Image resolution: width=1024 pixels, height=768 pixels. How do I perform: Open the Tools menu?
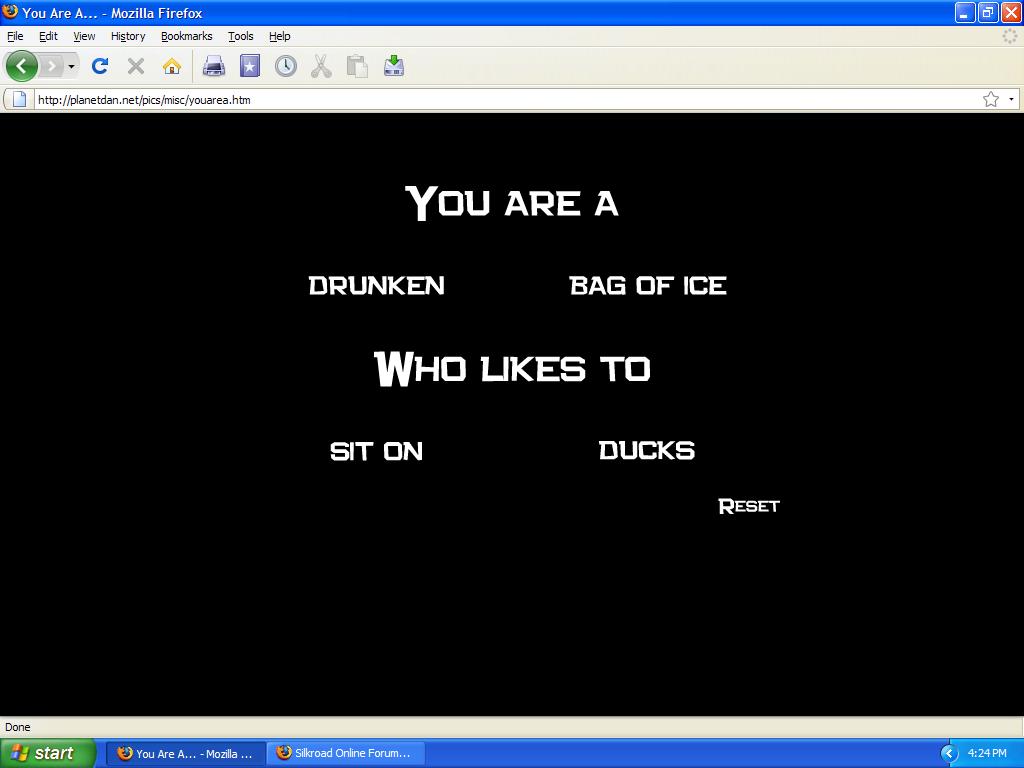[240, 36]
